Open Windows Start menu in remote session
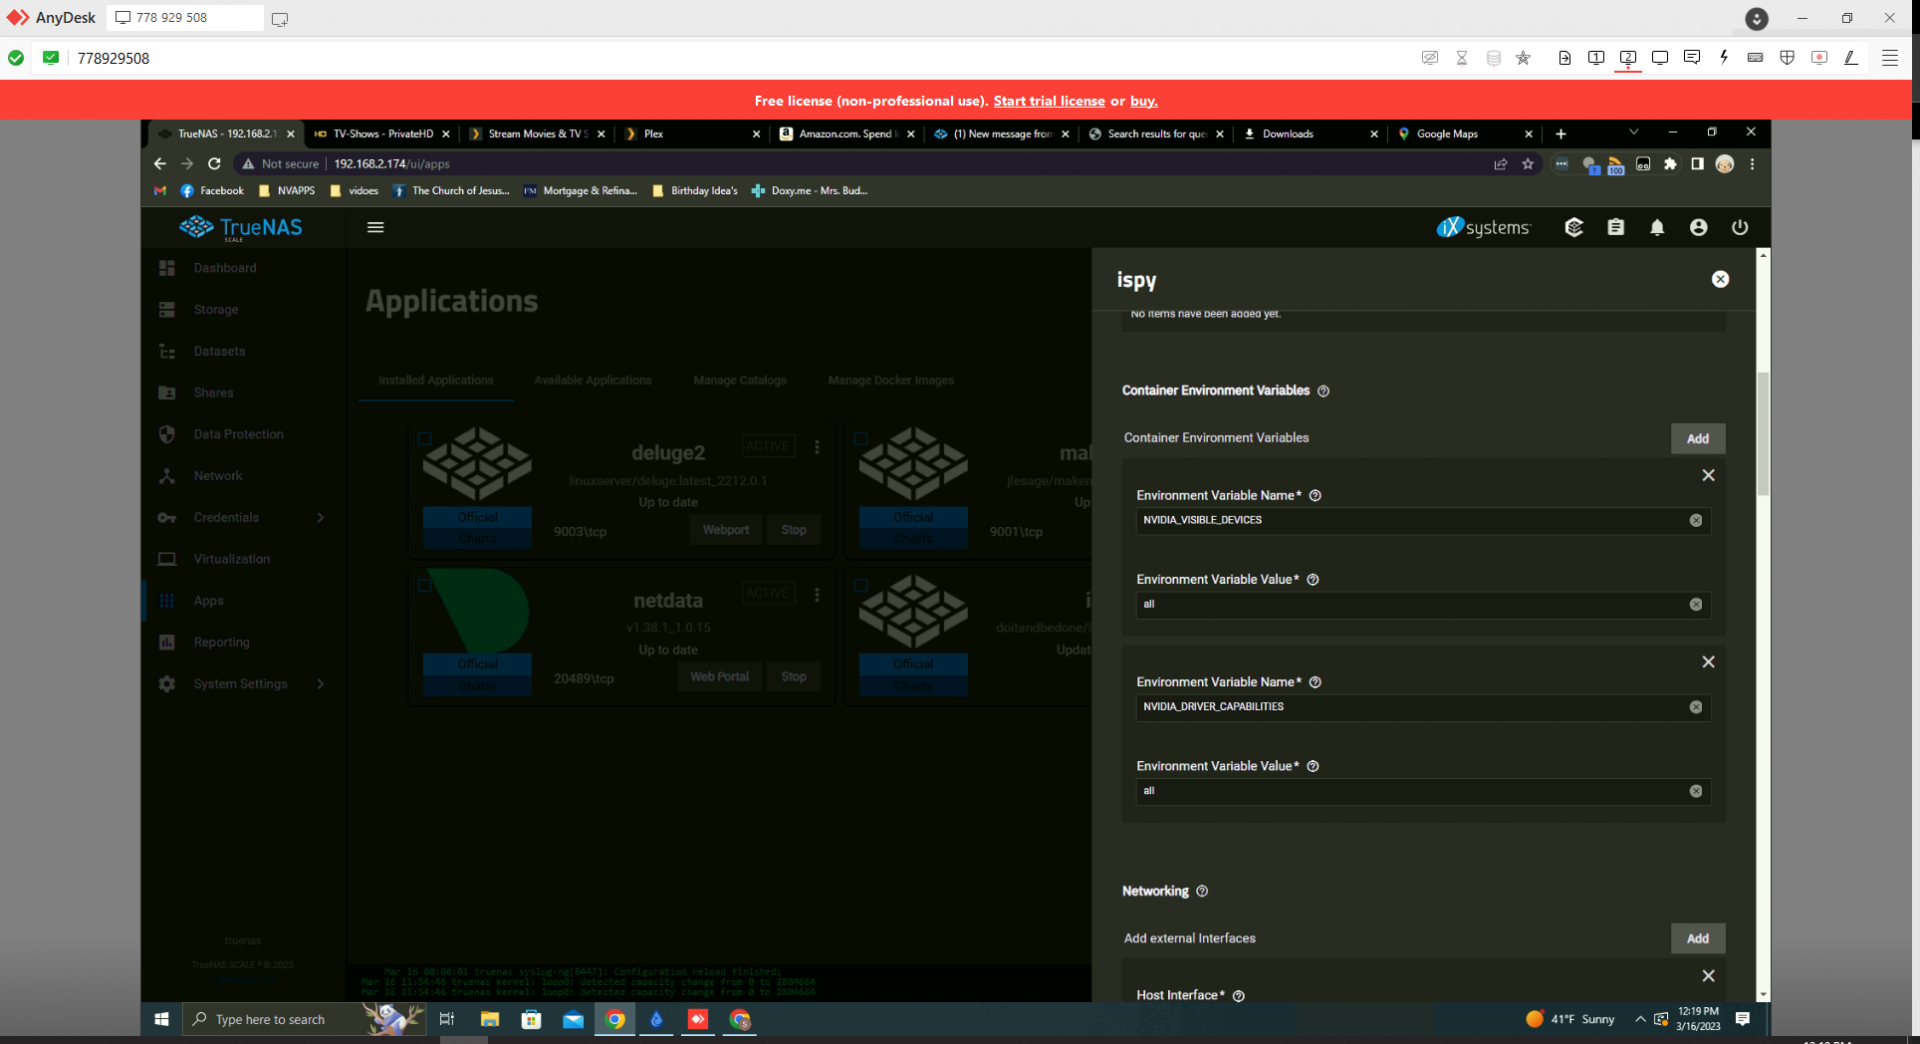 point(162,1019)
